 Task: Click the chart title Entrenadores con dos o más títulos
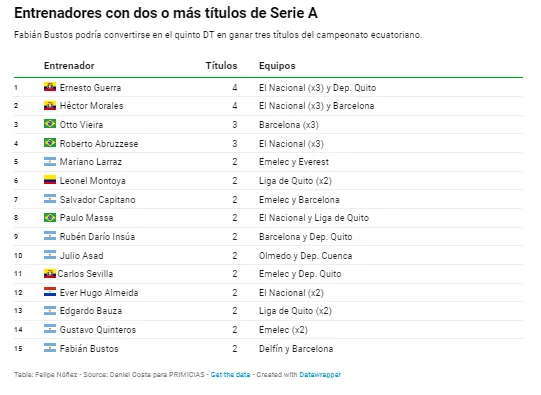point(166,13)
